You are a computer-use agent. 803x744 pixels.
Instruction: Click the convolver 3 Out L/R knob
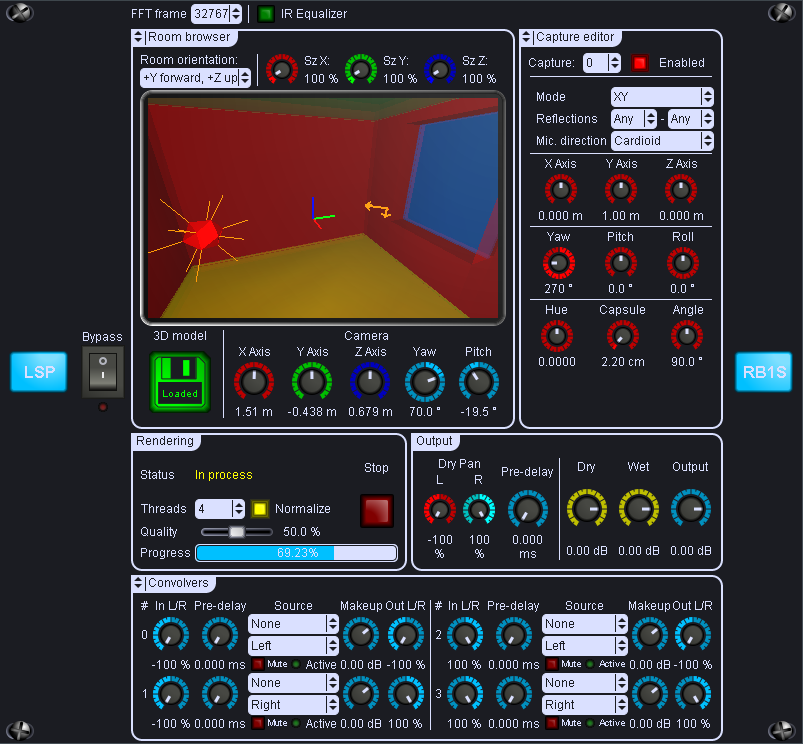point(692,694)
